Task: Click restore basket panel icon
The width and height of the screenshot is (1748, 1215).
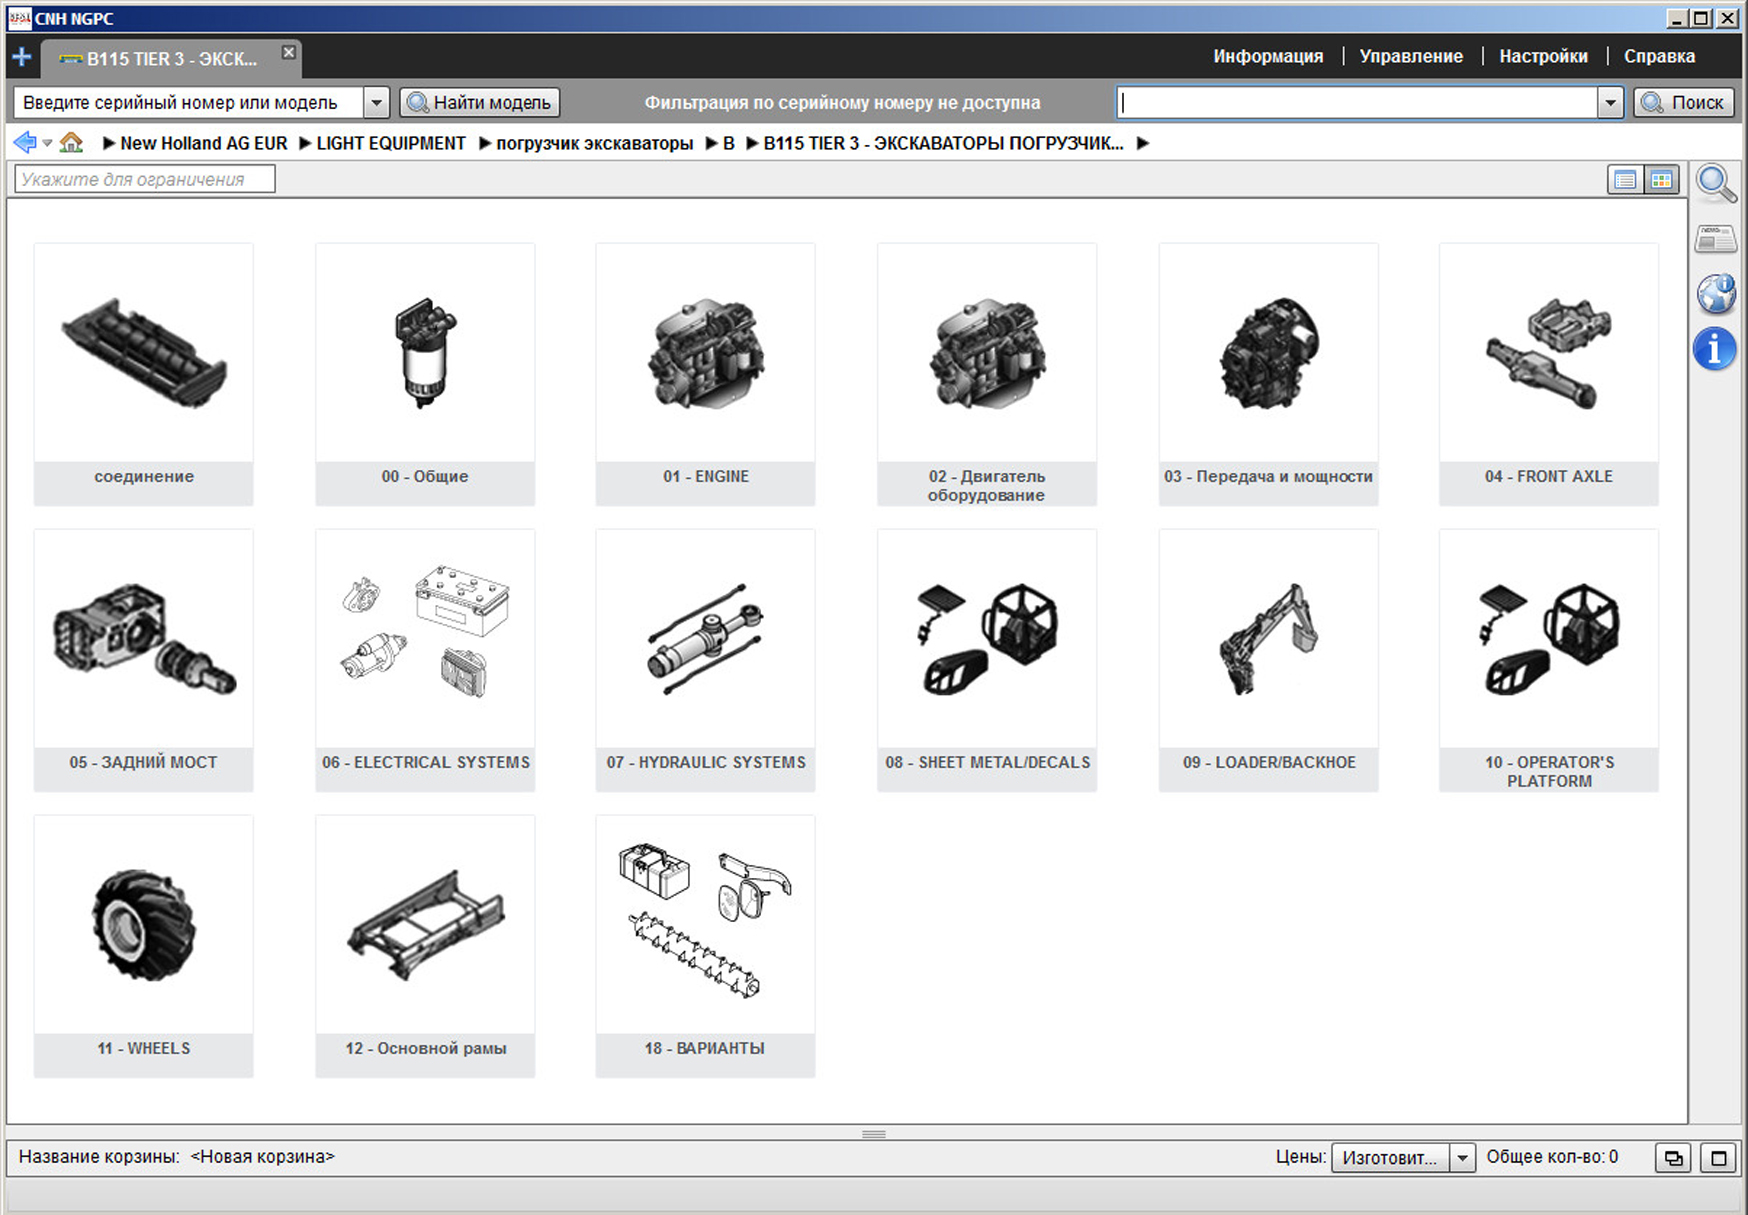Action: pos(1673,1158)
